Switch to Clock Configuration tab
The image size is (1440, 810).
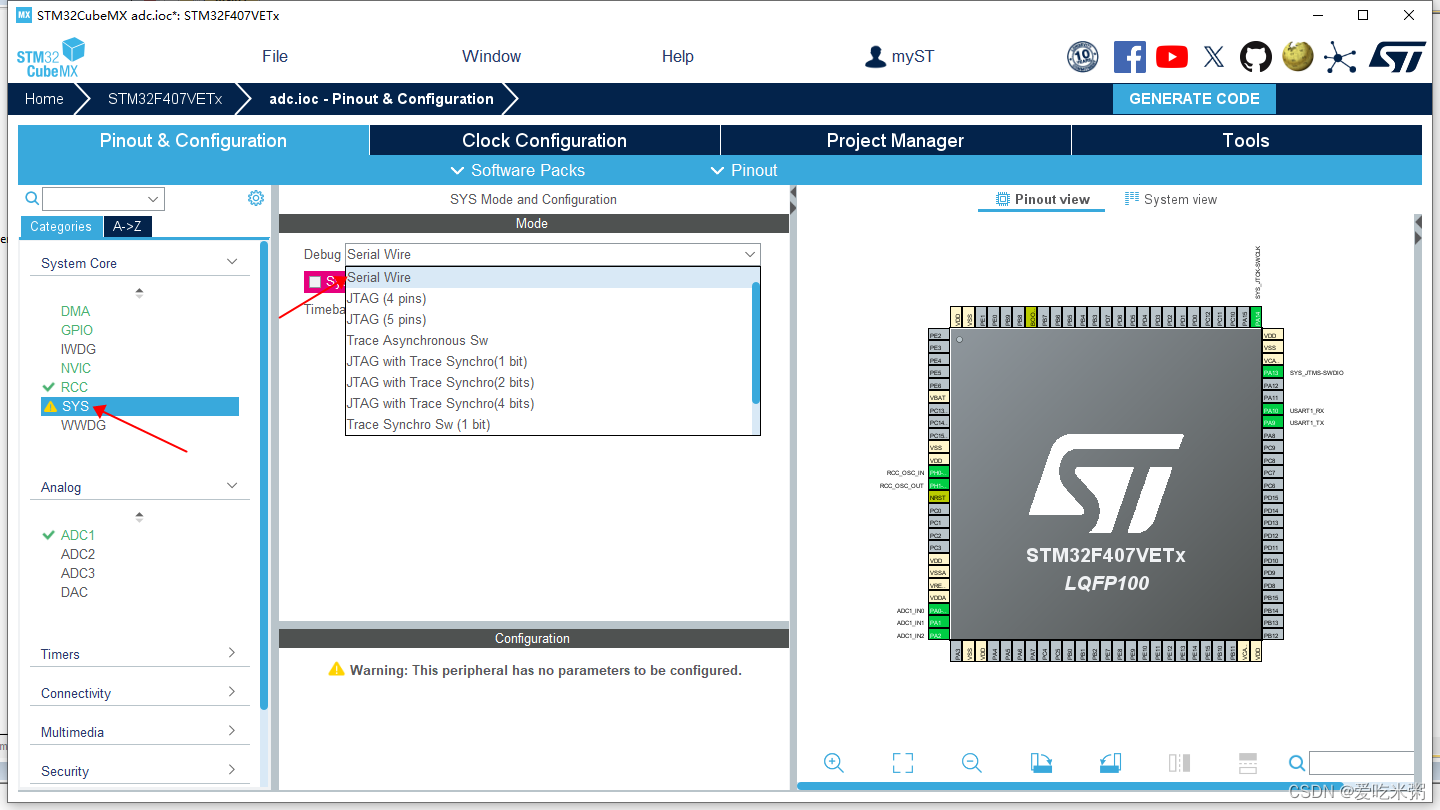coord(544,140)
